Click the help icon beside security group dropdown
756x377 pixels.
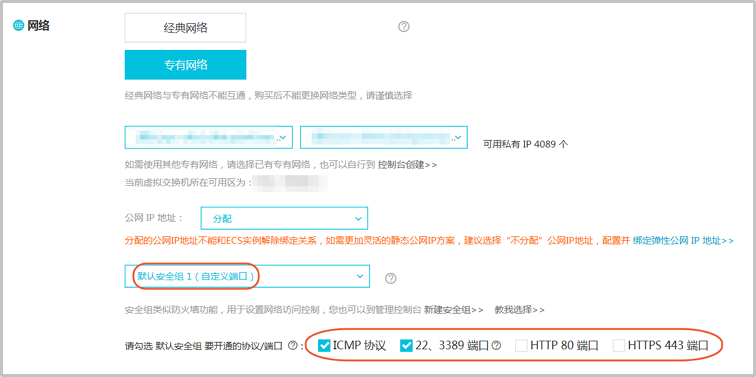[x=391, y=278]
